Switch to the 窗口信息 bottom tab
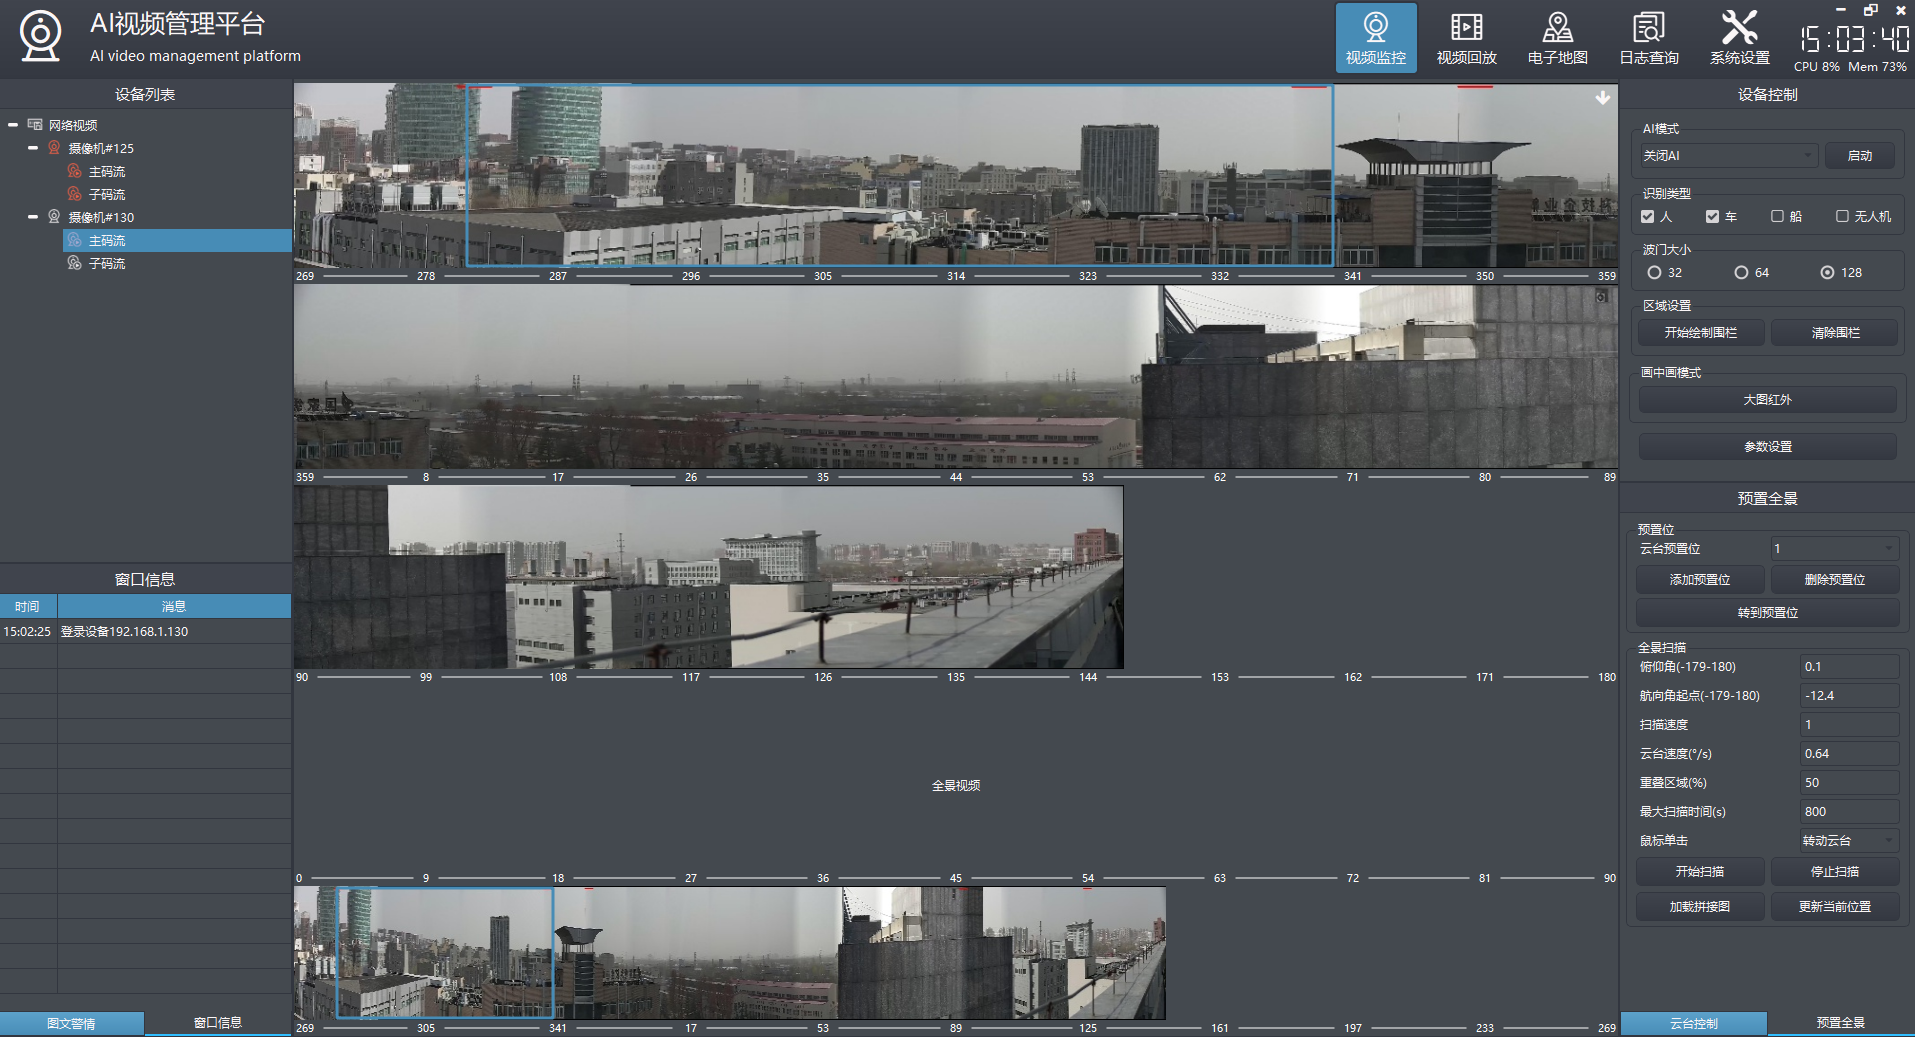1915x1037 pixels. [218, 1023]
